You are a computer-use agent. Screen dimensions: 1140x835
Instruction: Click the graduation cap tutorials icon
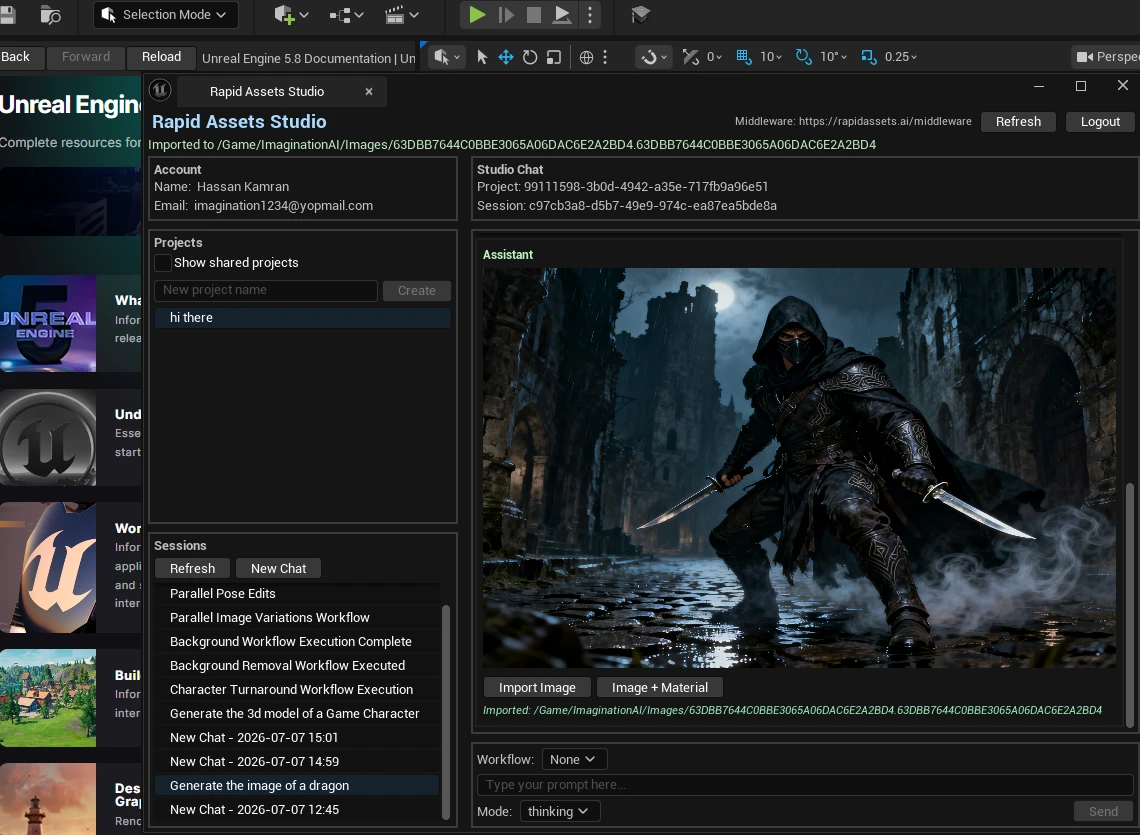(x=640, y=15)
